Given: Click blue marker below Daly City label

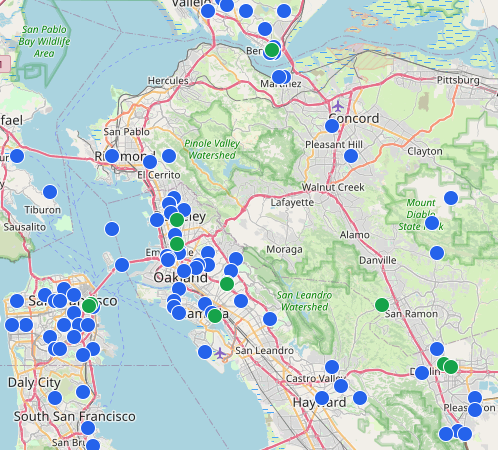Looking at the screenshot, I should click(55, 398).
